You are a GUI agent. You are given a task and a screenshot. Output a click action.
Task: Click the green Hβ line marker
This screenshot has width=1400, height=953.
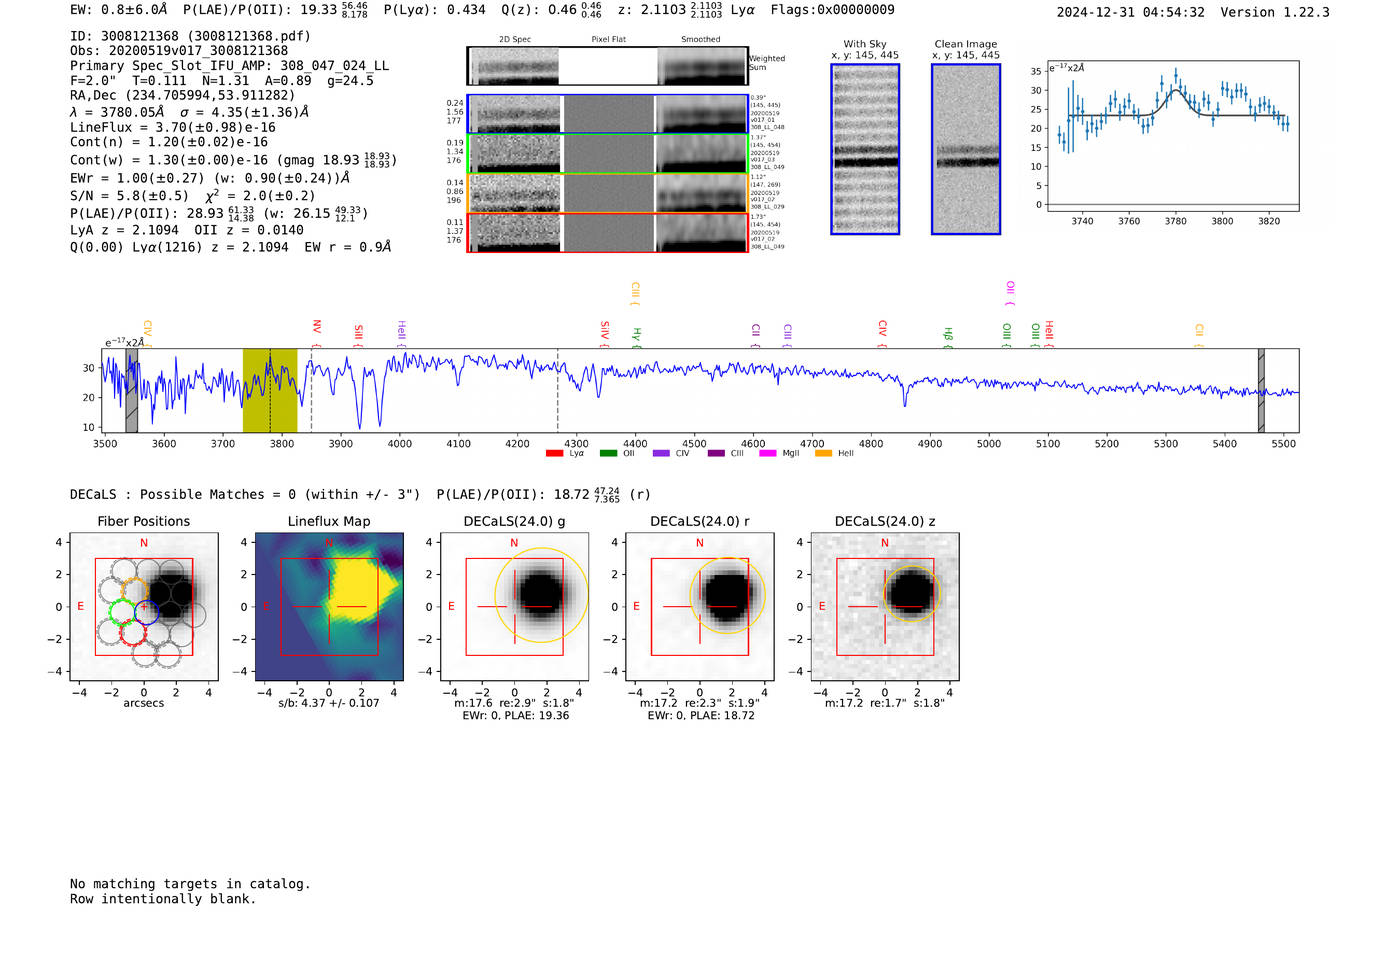[948, 337]
